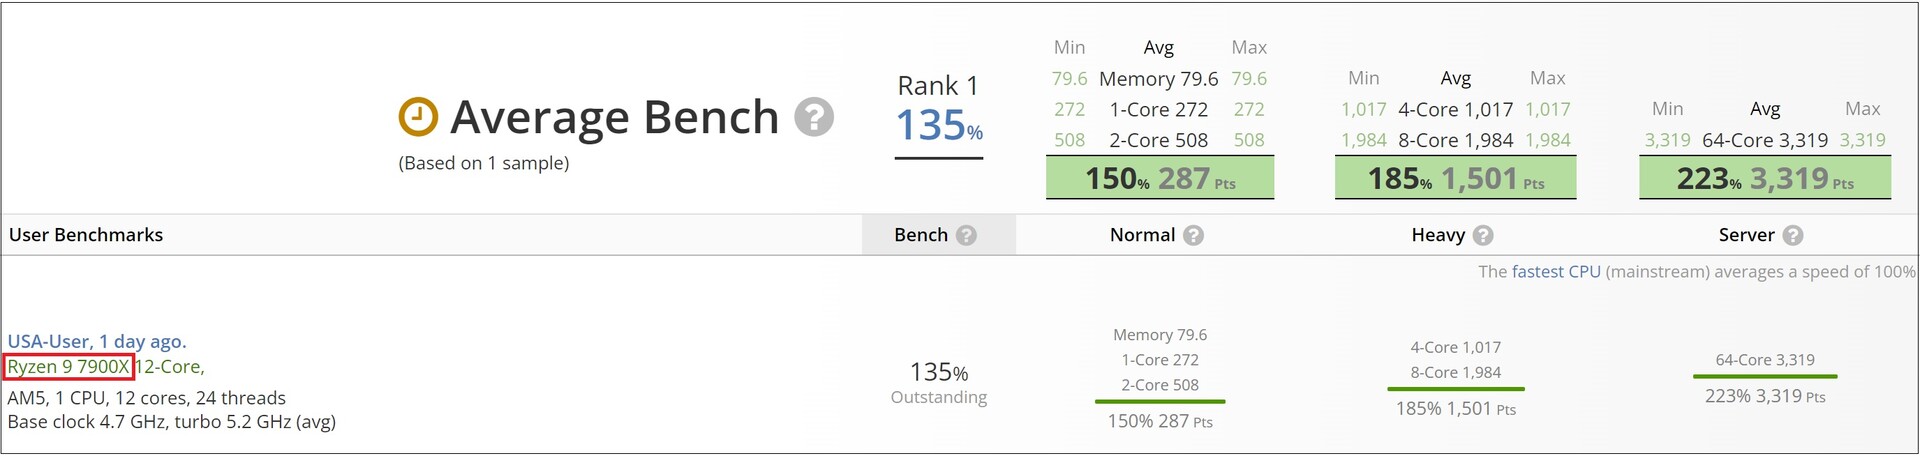Click the 64-Core 3,319 server result row
This screenshot has height=456, width=1920.
pos(1765,360)
